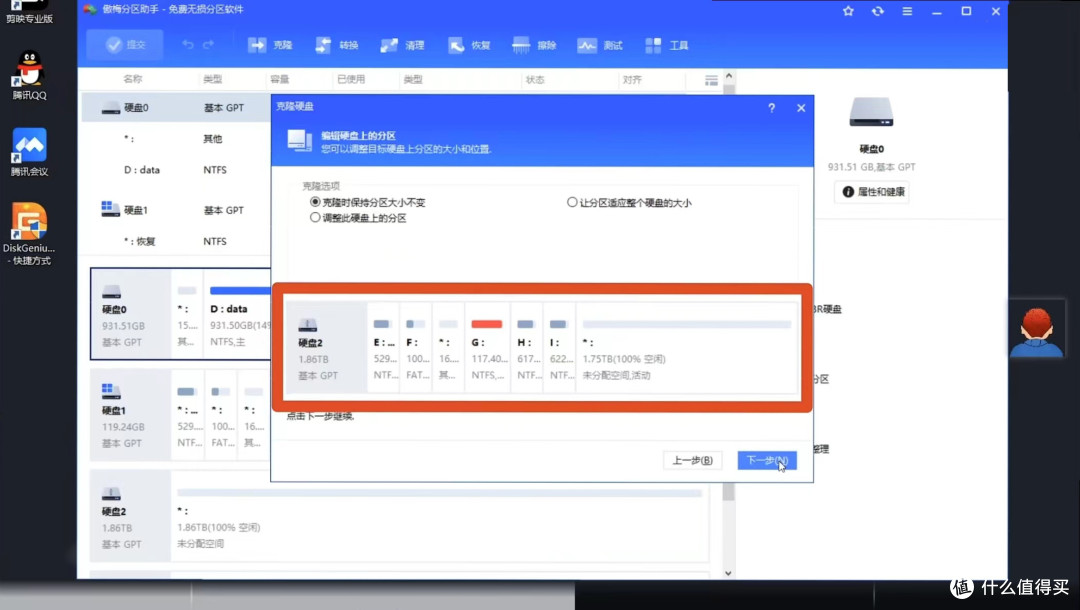This screenshot has width=1080, height=610.
Task: Select the 1.86TB unallocated space in main map
Action: tap(439, 516)
